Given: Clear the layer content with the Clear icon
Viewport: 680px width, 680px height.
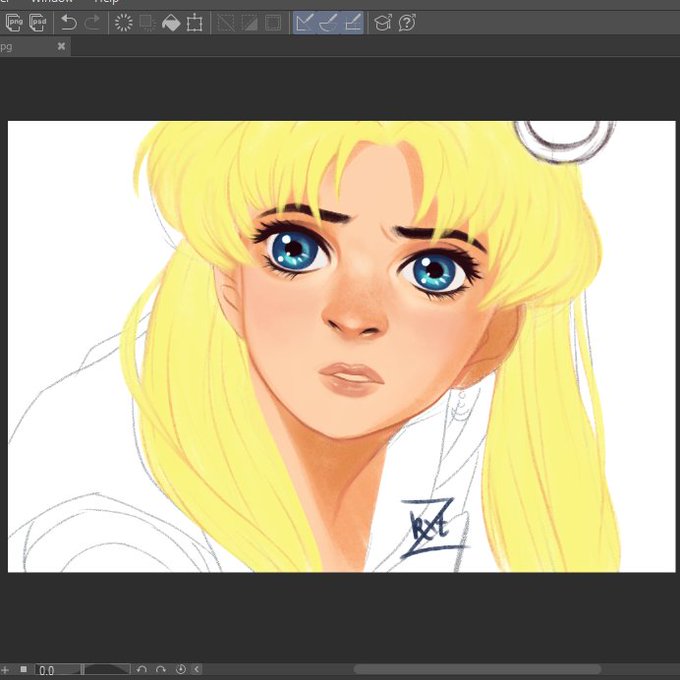Looking at the screenshot, I should tap(124, 23).
